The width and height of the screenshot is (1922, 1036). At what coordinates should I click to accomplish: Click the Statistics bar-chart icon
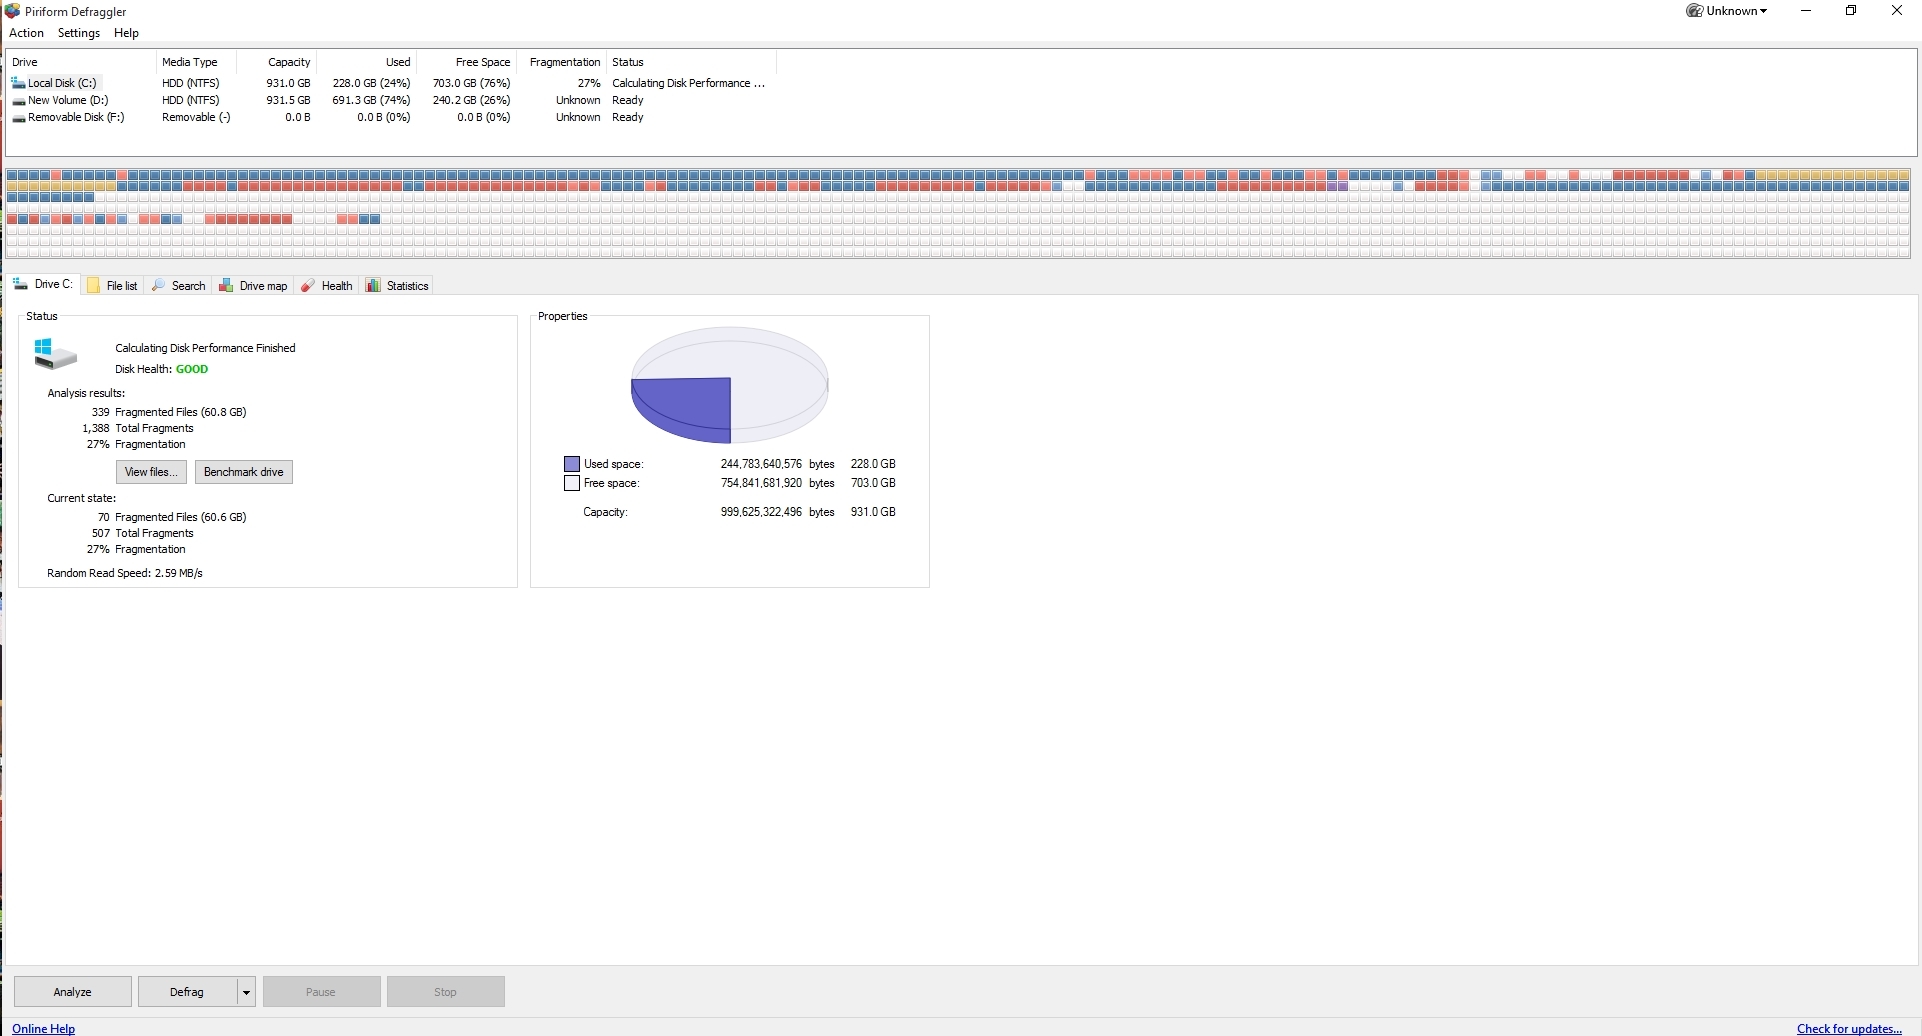pos(373,285)
